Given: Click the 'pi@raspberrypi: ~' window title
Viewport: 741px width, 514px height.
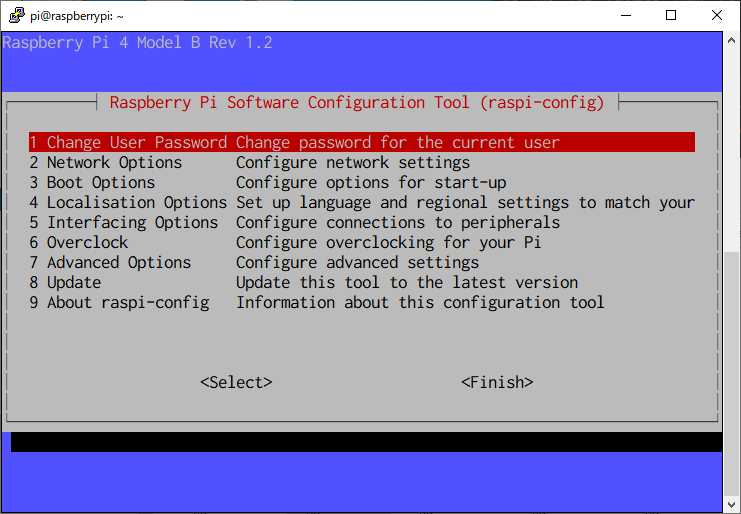Looking at the screenshot, I should (77, 16).
